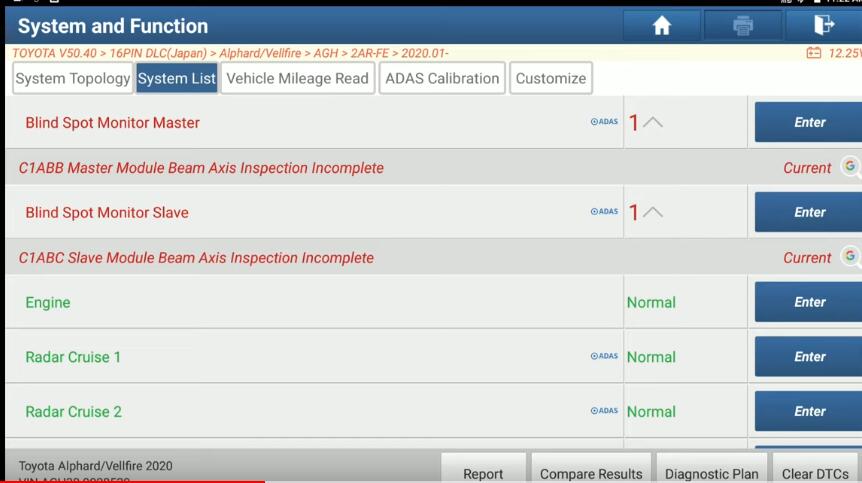The width and height of the screenshot is (862, 483).
Task: Open the Vehicle Mileage Read tab
Action: coord(297,78)
